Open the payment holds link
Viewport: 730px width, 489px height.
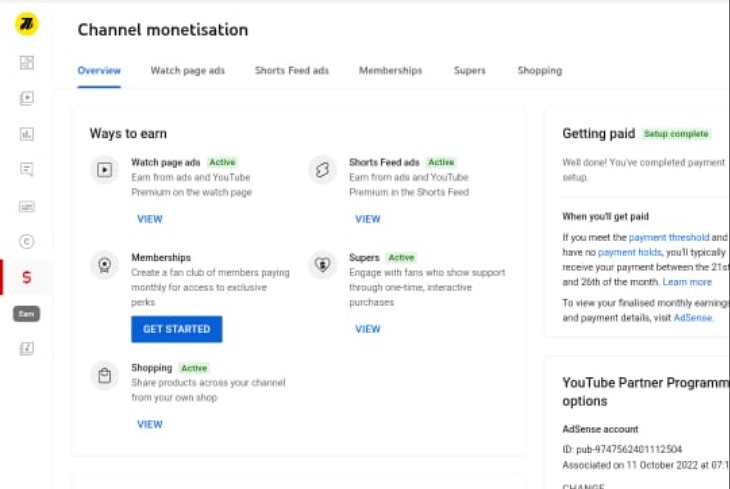pyautogui.click(x=629, y=252)
